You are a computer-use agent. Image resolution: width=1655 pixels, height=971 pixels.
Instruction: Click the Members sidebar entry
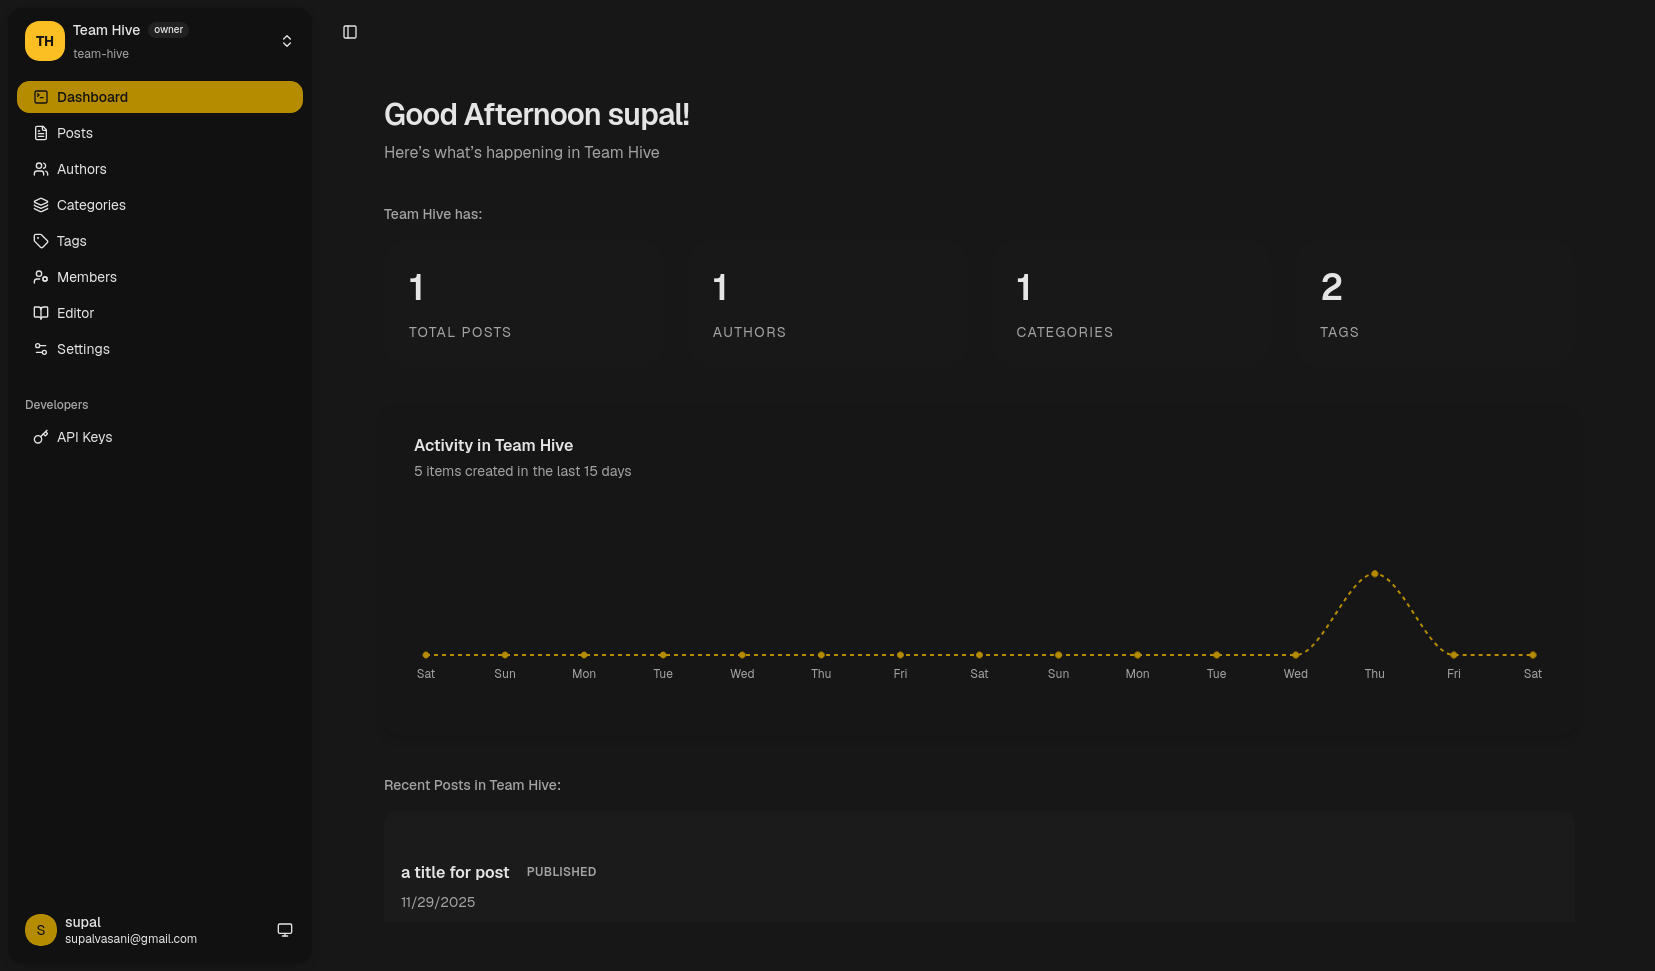87,276
